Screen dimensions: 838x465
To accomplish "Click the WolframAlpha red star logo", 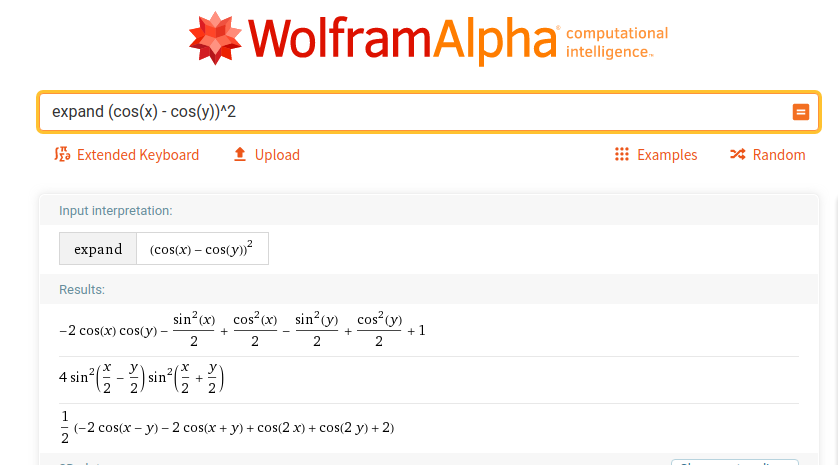I will 214,39.
